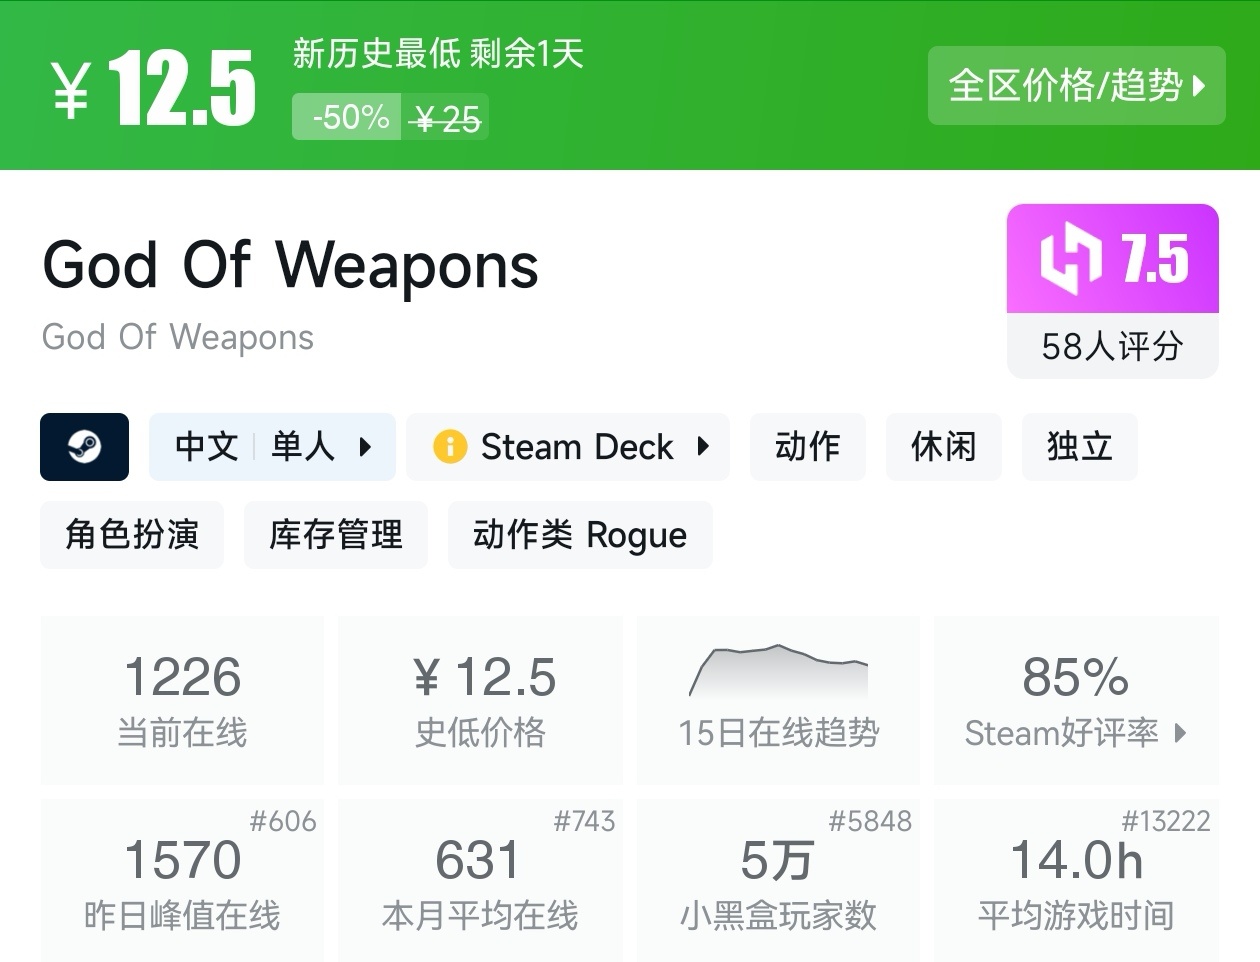Open 全区价格/趋势 price trends
The width and height of the screenshot is (1260, 962).
pyautogui.click(x=1076, y=86)
